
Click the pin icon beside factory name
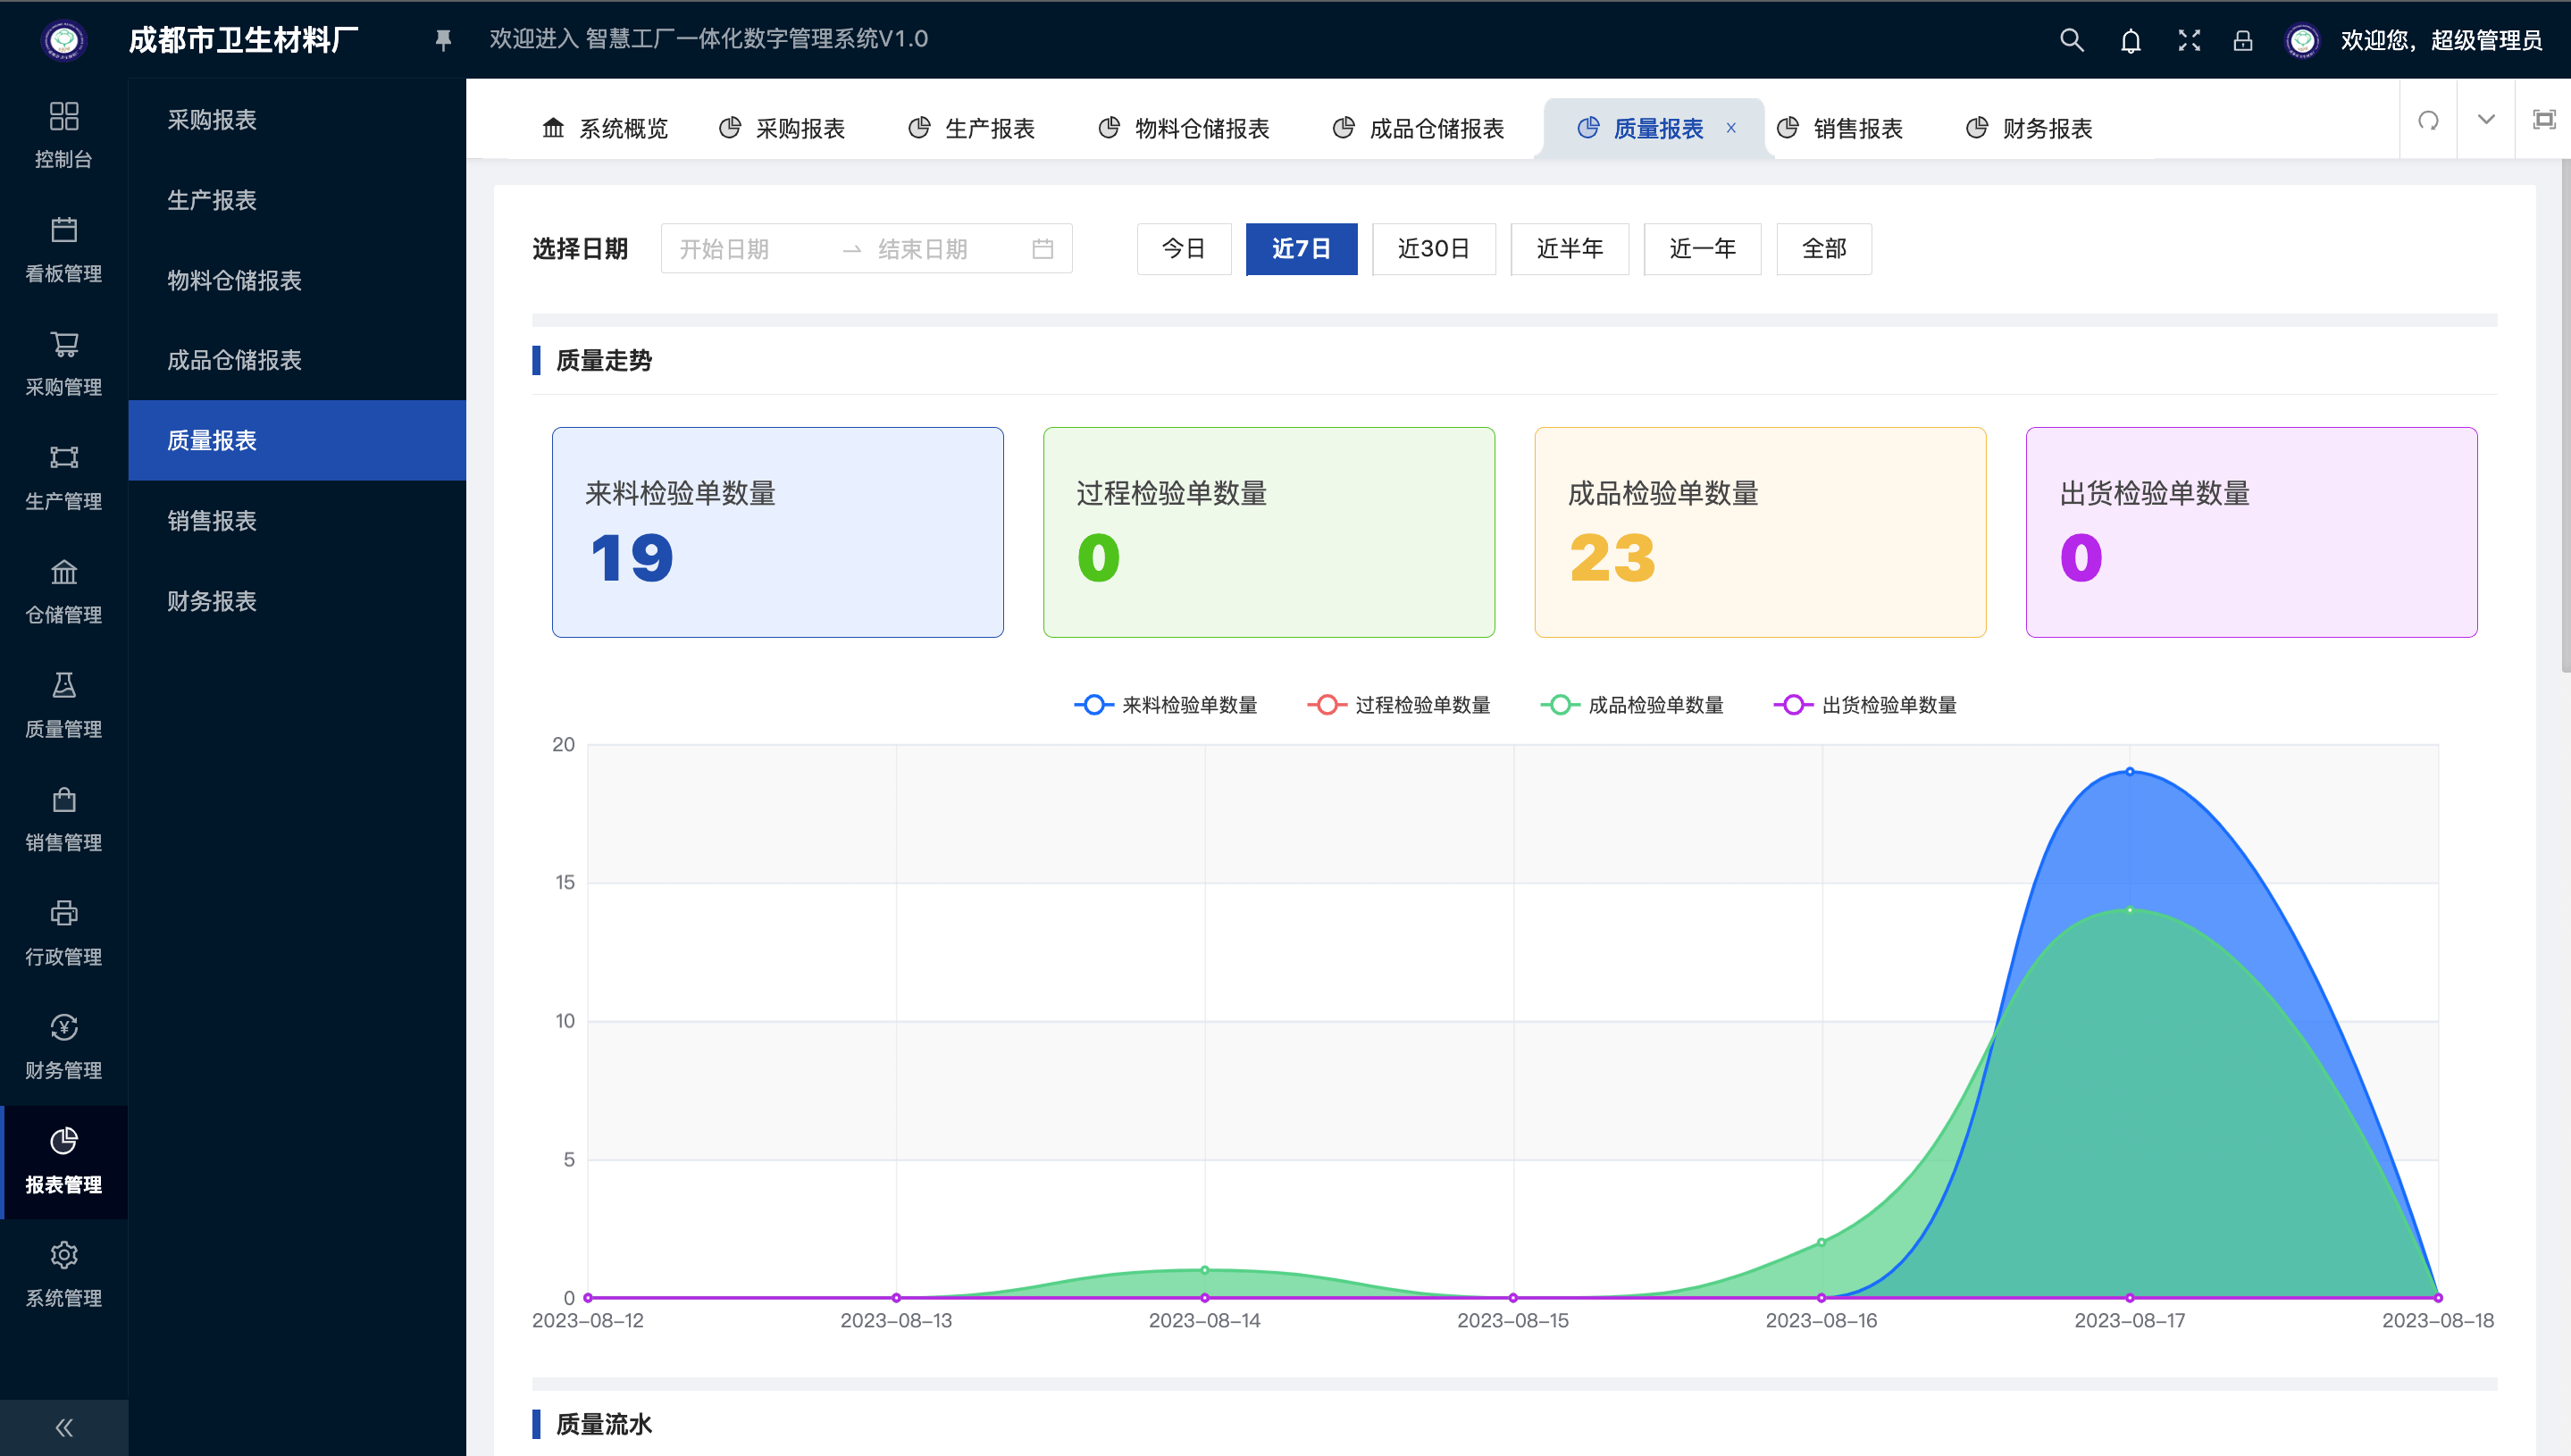(443, 40)
